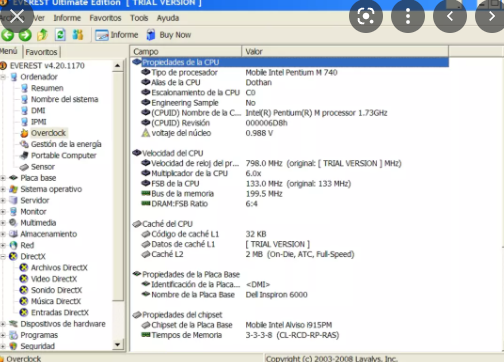The image size is (504, 362).
Task: Click the tree scrollbar up arrow
Action: click(x=117, y=66)
